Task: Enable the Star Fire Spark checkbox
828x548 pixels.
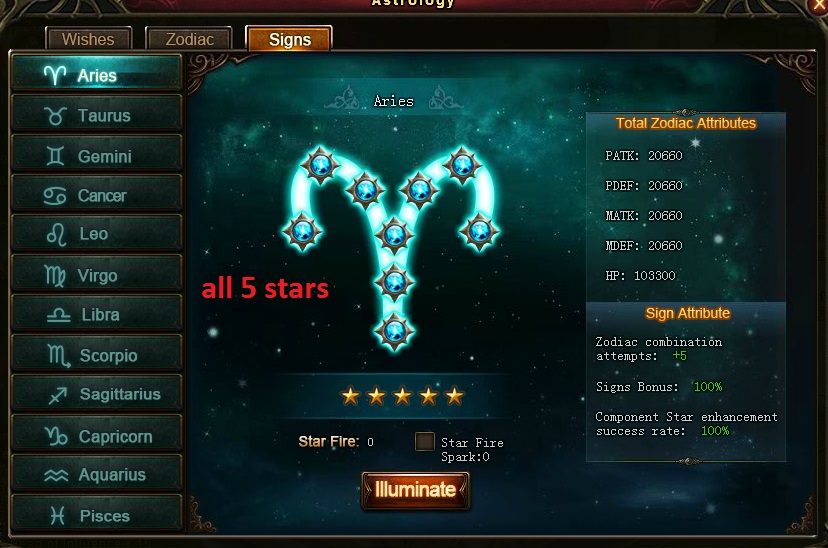Action: (425, 441)
